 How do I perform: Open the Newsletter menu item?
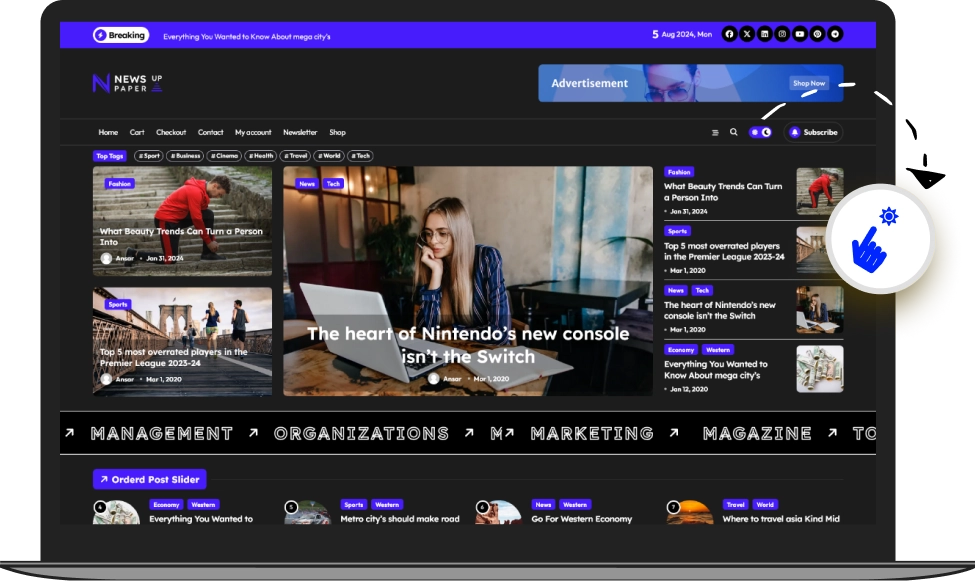[x=300, y=132]
